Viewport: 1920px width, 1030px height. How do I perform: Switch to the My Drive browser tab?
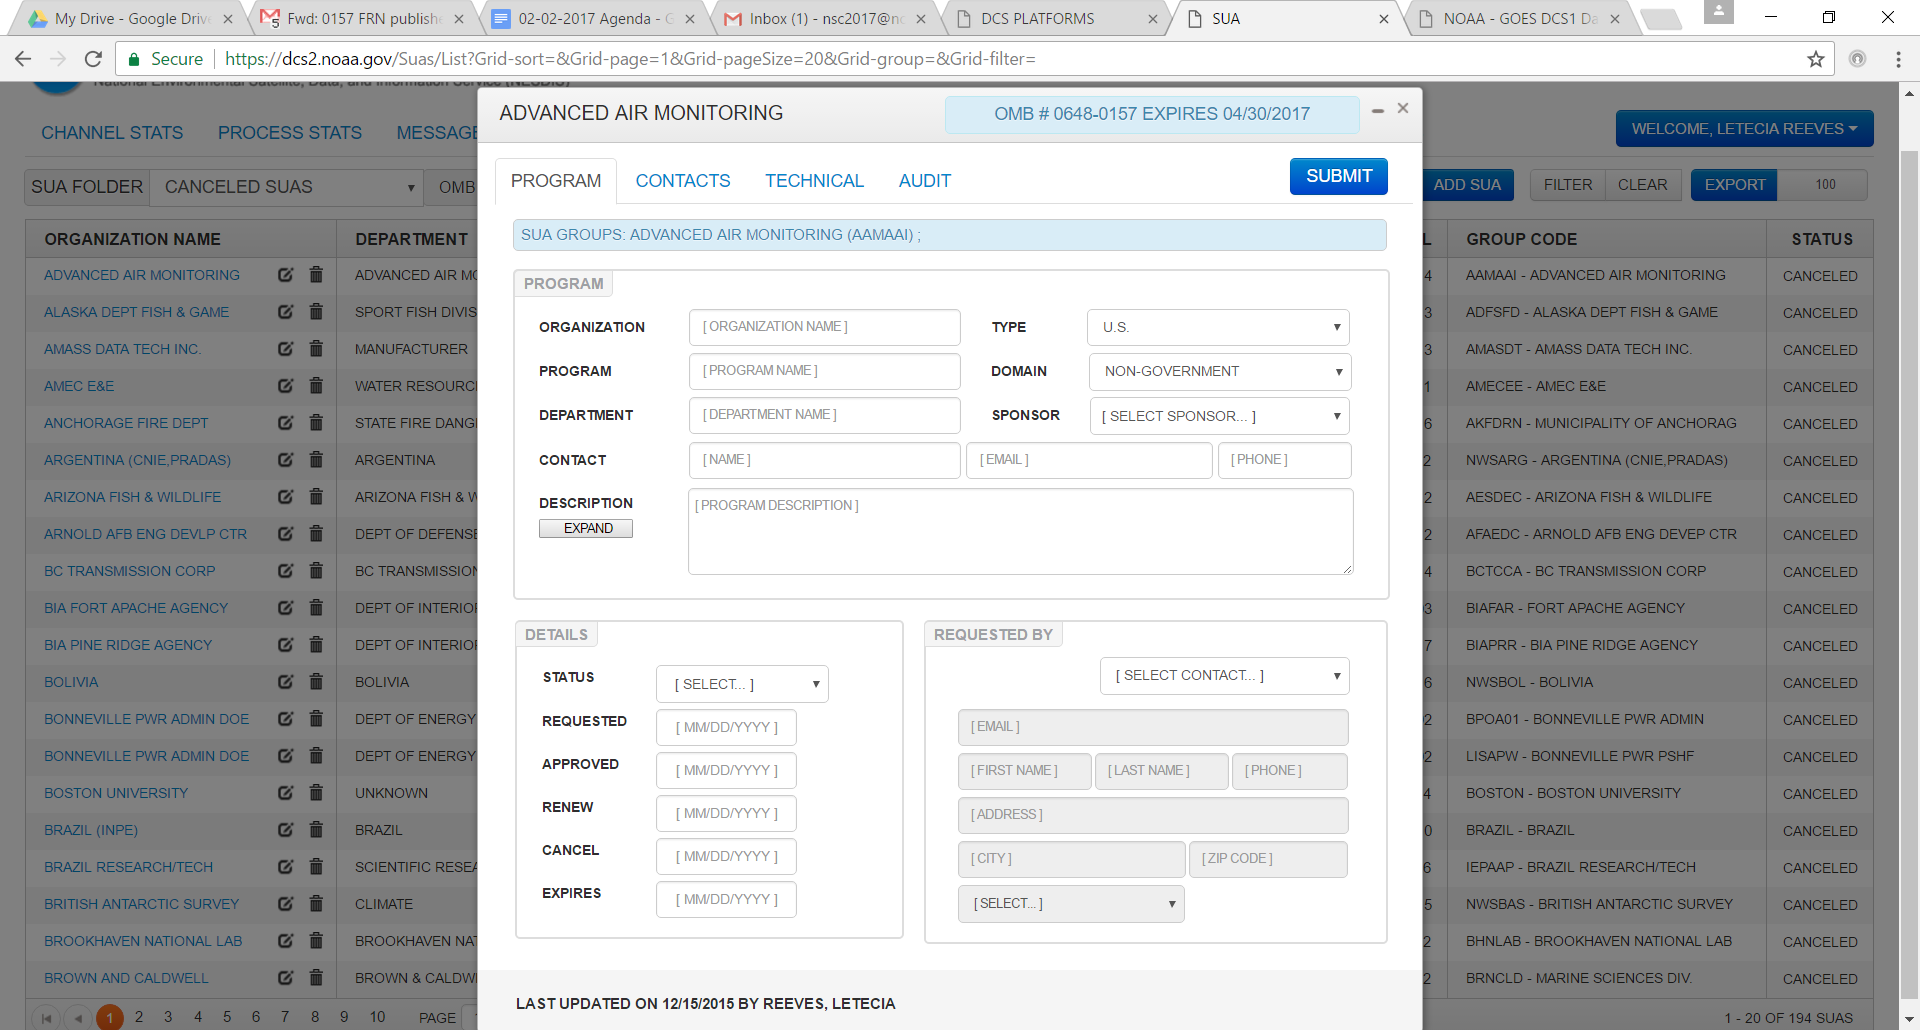130,19
